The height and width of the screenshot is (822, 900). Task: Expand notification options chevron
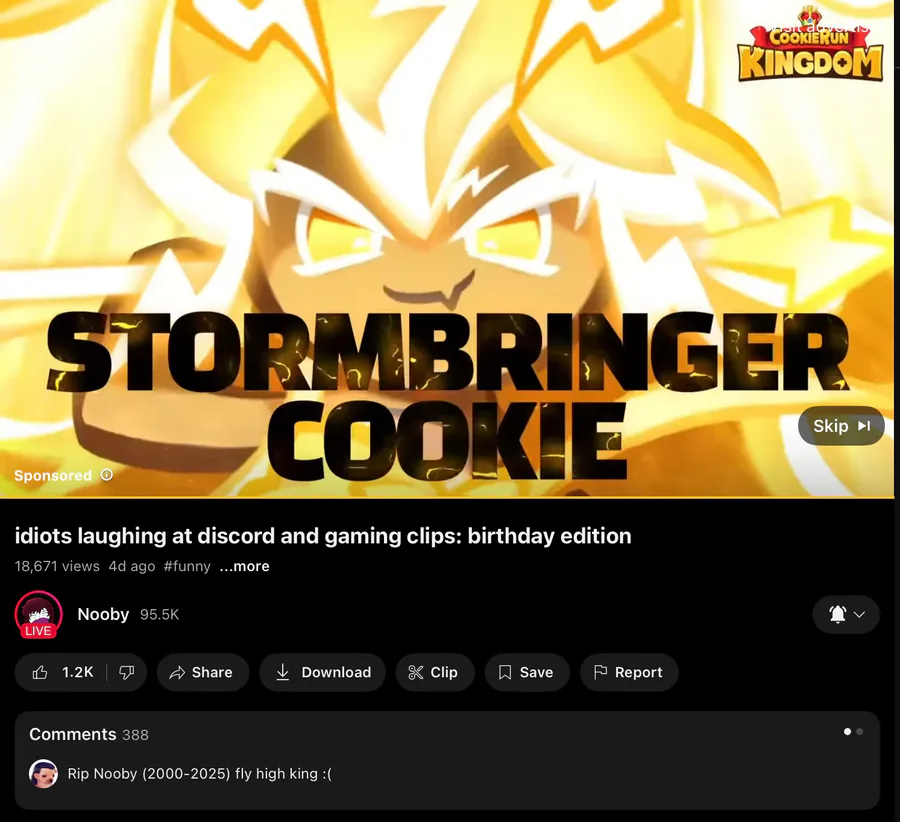tap(860, 614)
